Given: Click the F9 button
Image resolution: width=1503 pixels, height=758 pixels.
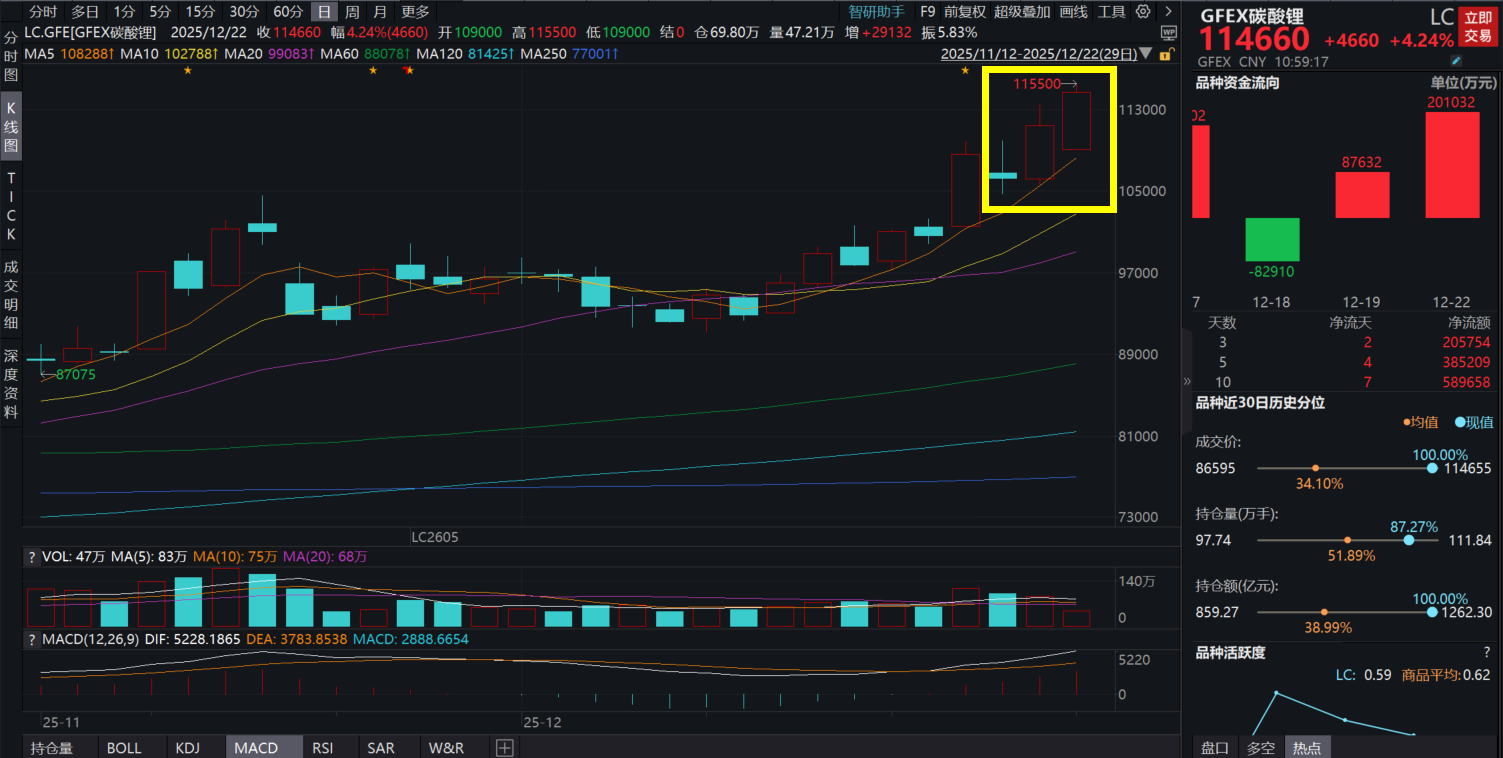Looking at the screenshot, I should pyautogui.click(x=927, y=12).
